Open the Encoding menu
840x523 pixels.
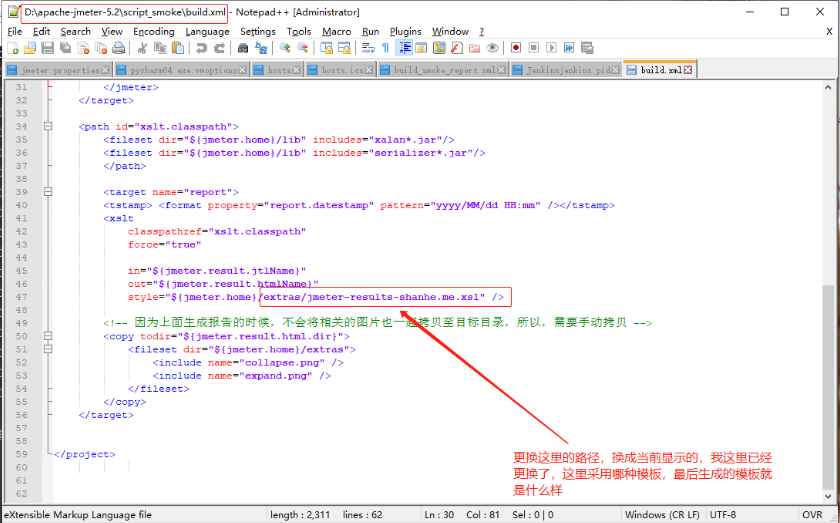[154, 32]
